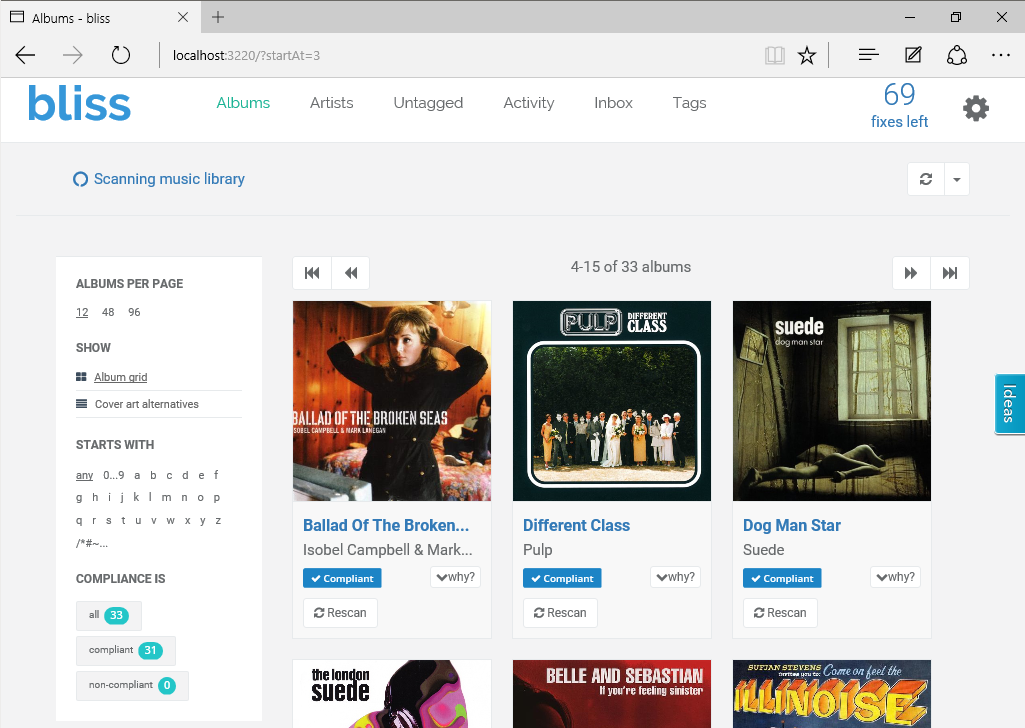This screenshot has height=728, width=1025.
Task: Go to the Tags tab
Action: [x=690, y=103]
